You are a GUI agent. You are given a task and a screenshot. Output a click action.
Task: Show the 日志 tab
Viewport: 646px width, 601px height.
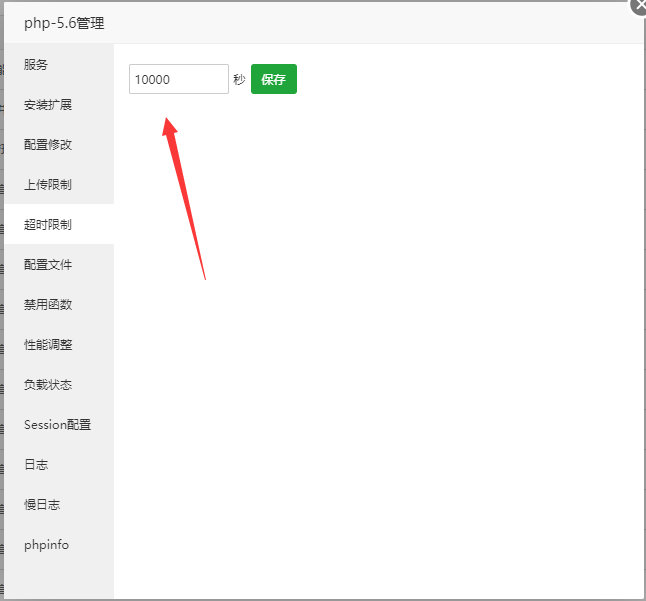tap(59, 464)
